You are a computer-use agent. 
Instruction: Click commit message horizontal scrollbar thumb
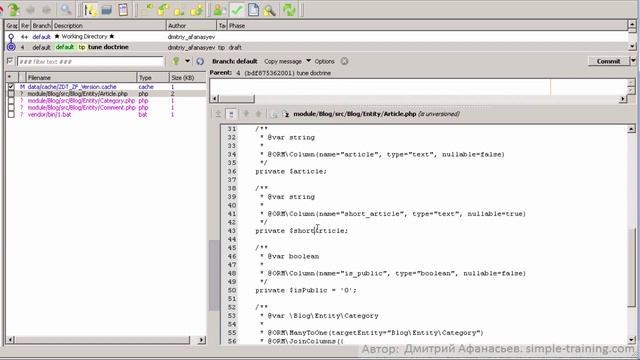tap(236, 98)
